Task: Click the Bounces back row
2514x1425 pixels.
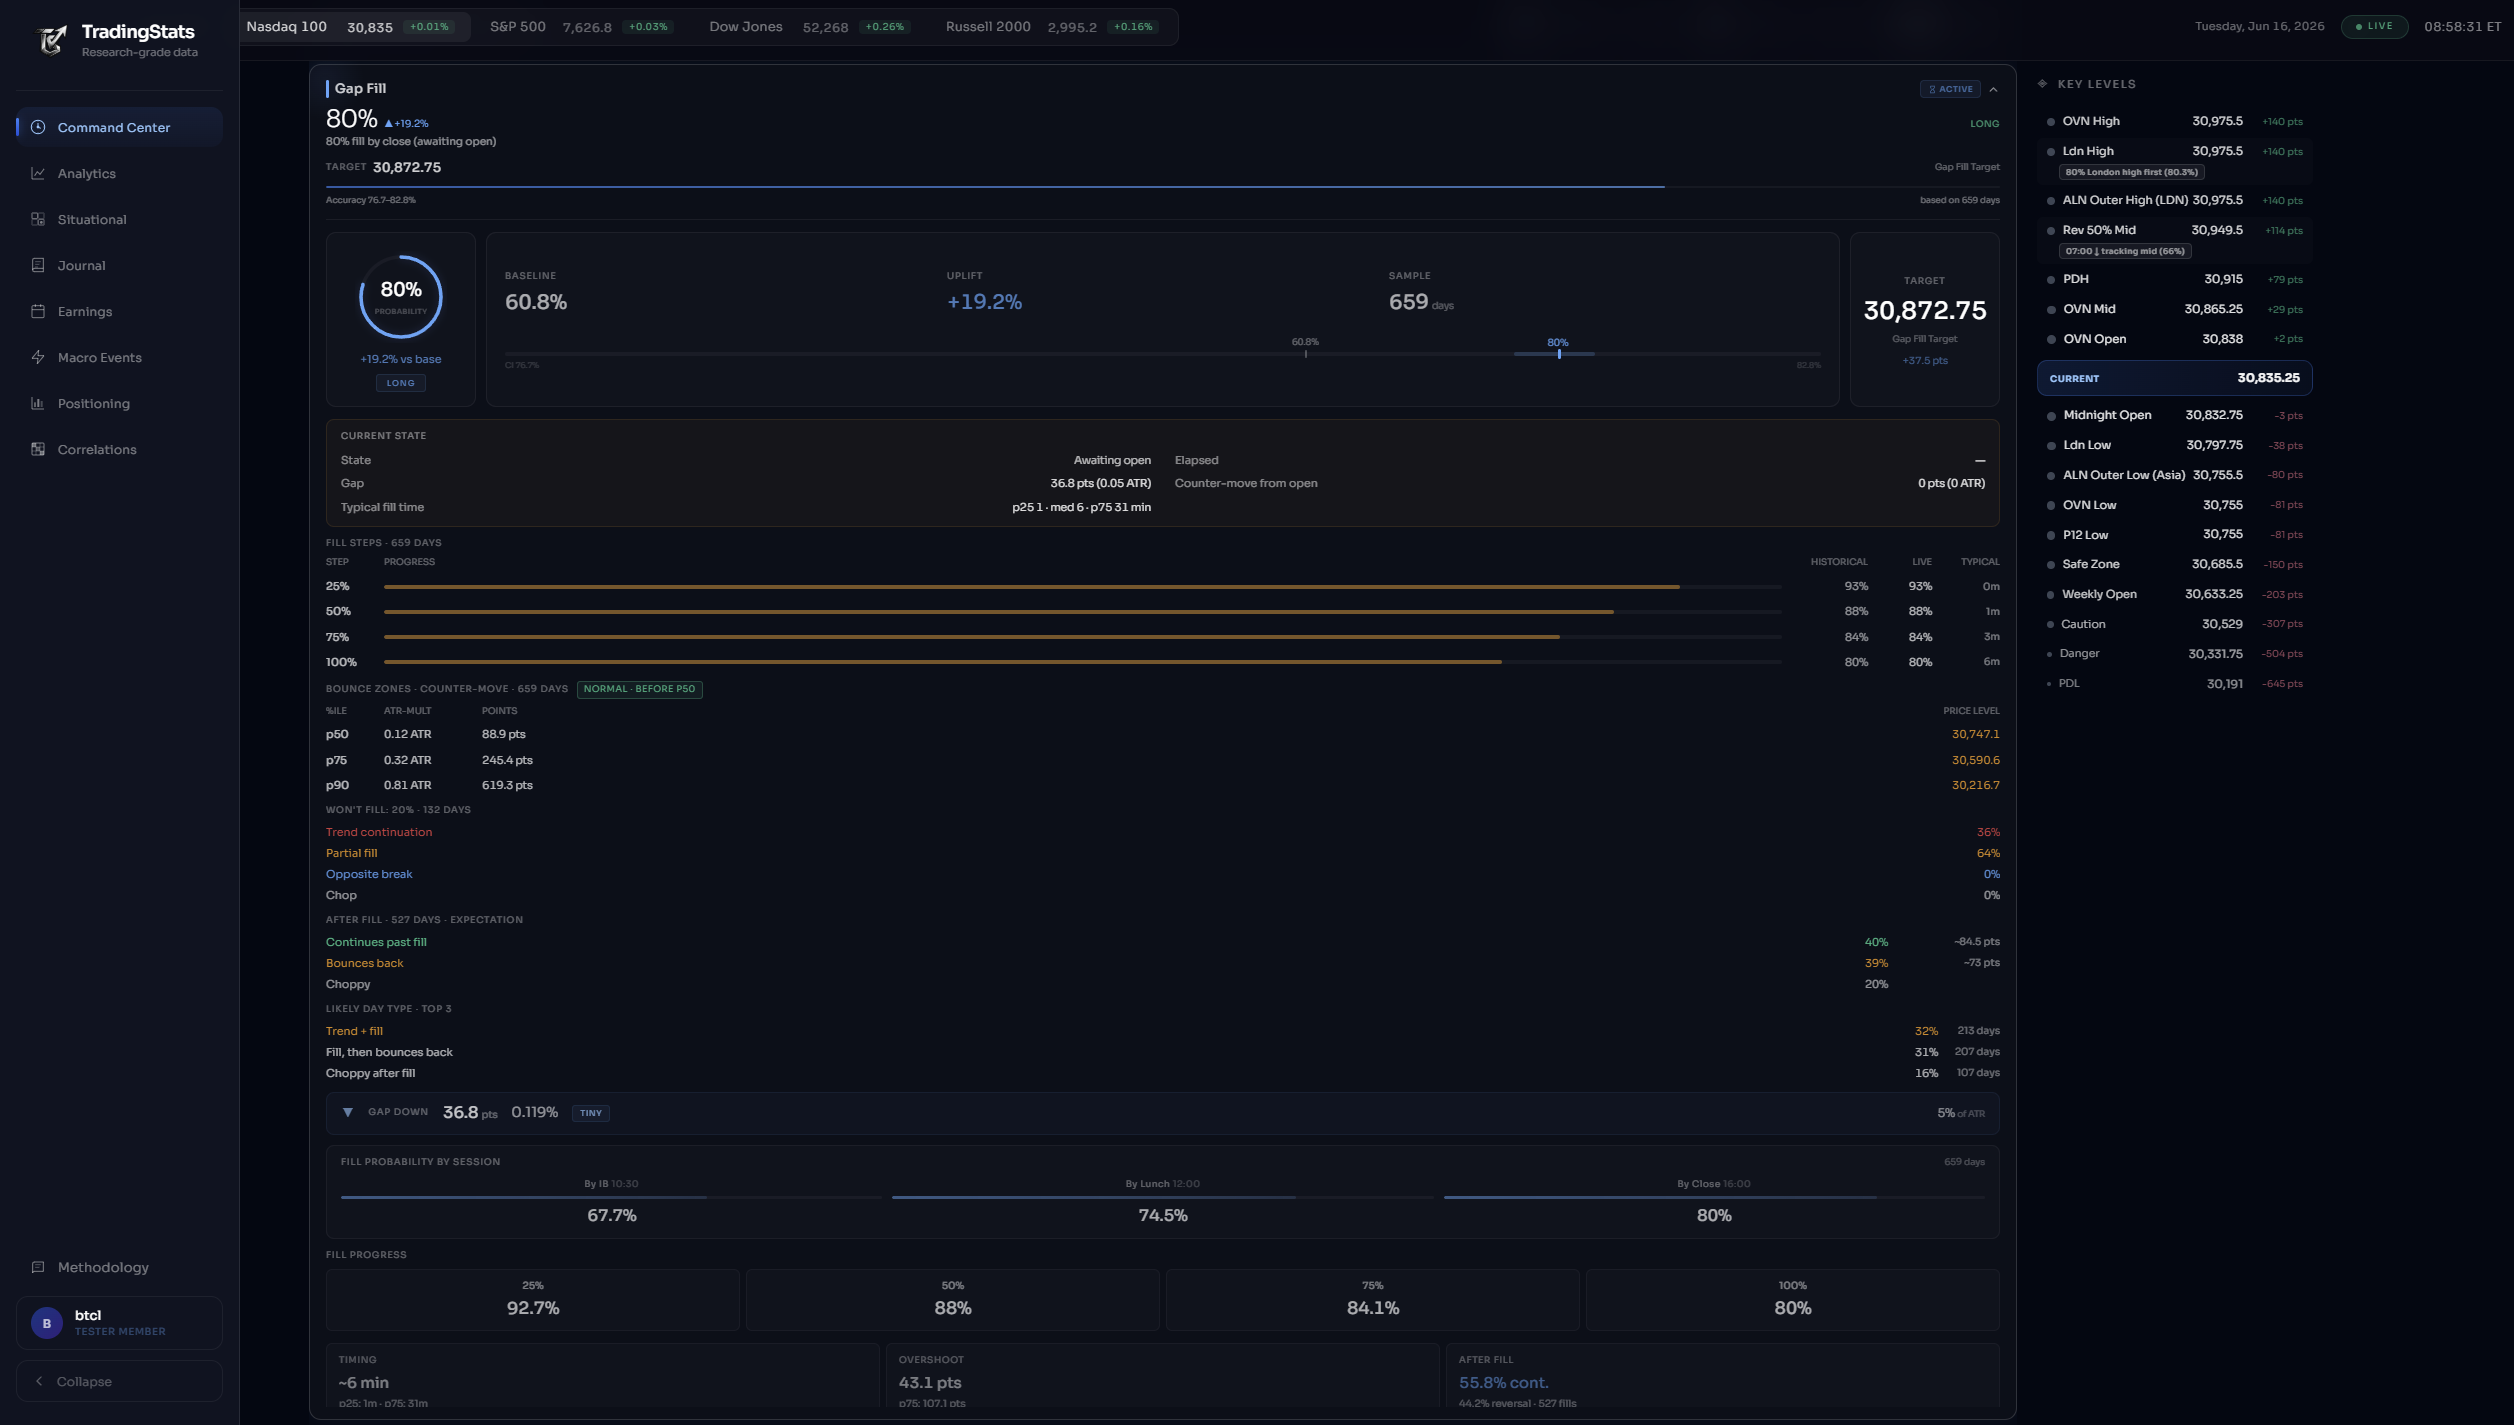Action: (x=1162, y=963)
